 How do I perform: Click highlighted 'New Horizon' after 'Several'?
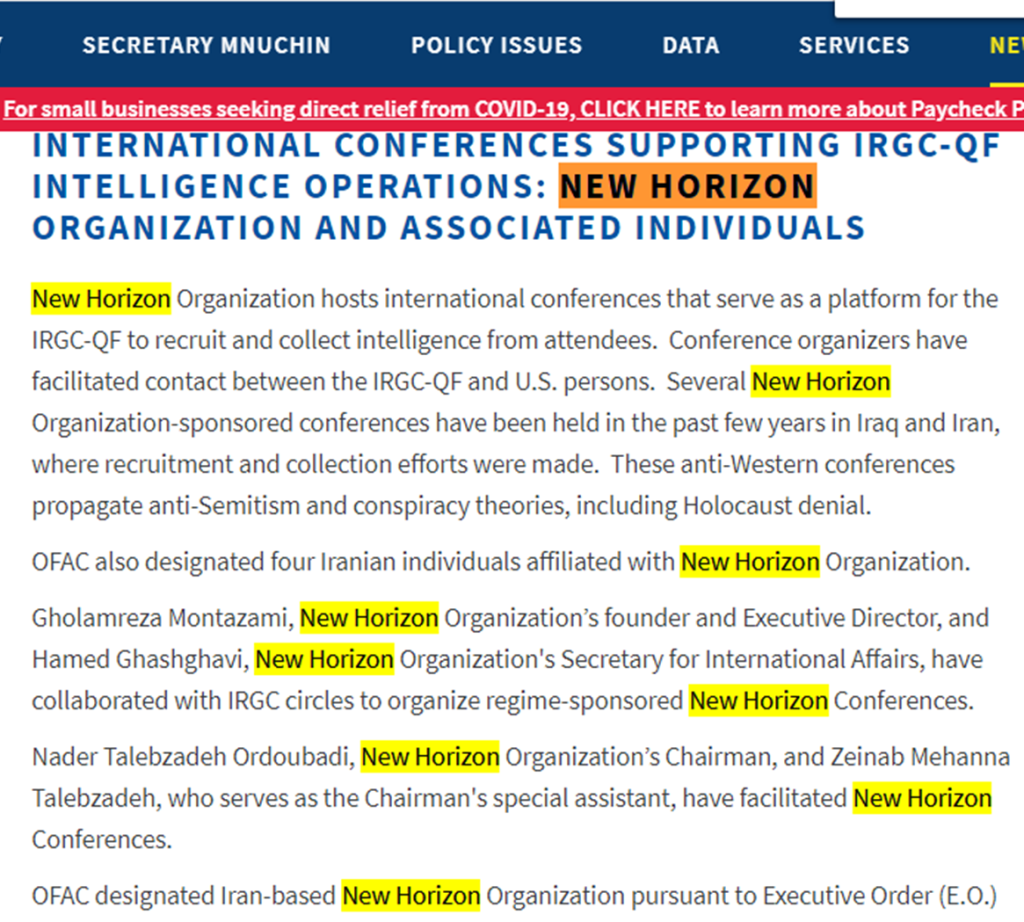click(821, 381)
